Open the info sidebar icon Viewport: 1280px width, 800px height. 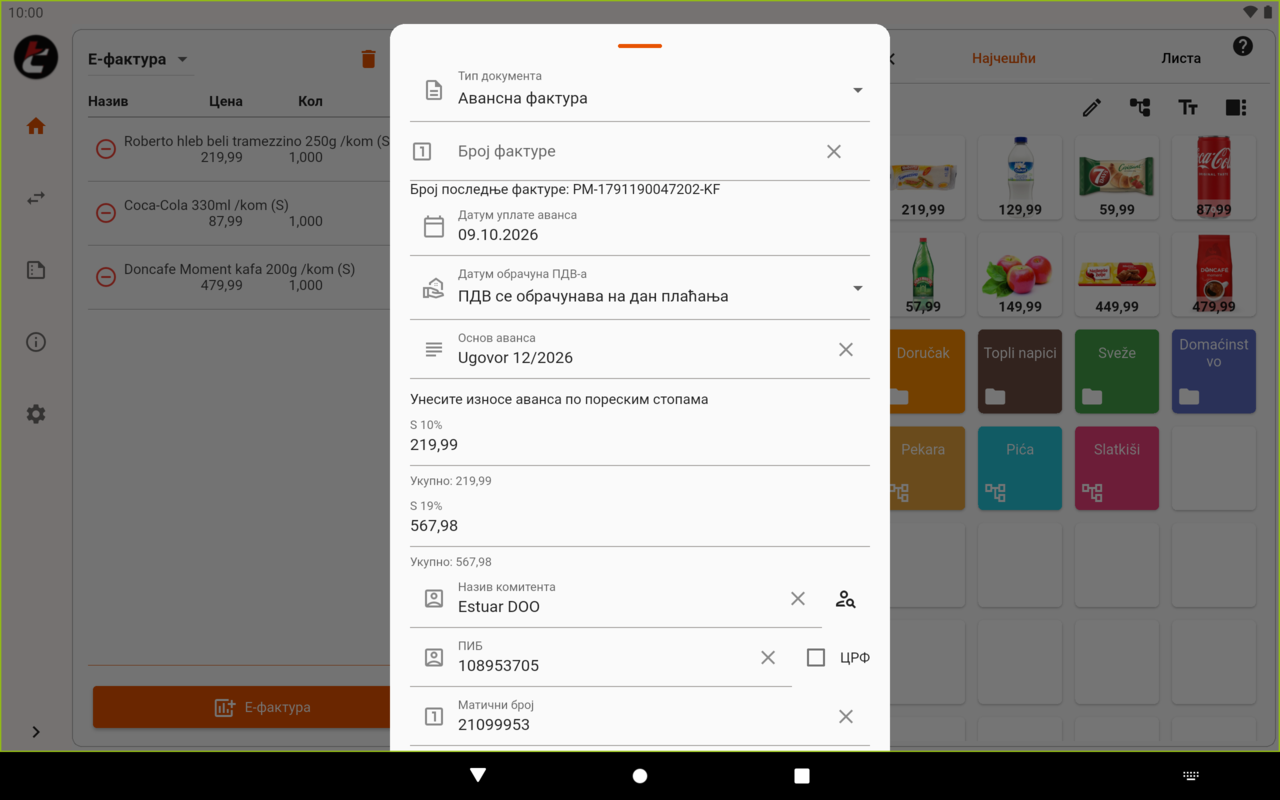coord(36,342)
